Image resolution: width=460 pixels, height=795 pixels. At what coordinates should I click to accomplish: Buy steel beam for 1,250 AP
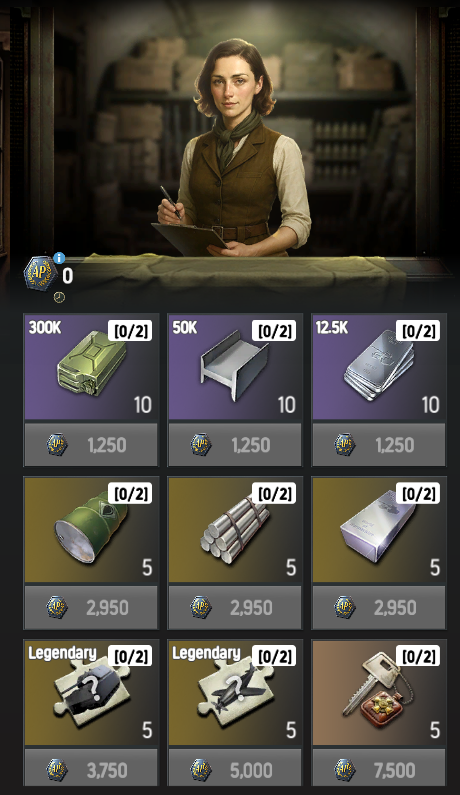(x=235, y=445)
